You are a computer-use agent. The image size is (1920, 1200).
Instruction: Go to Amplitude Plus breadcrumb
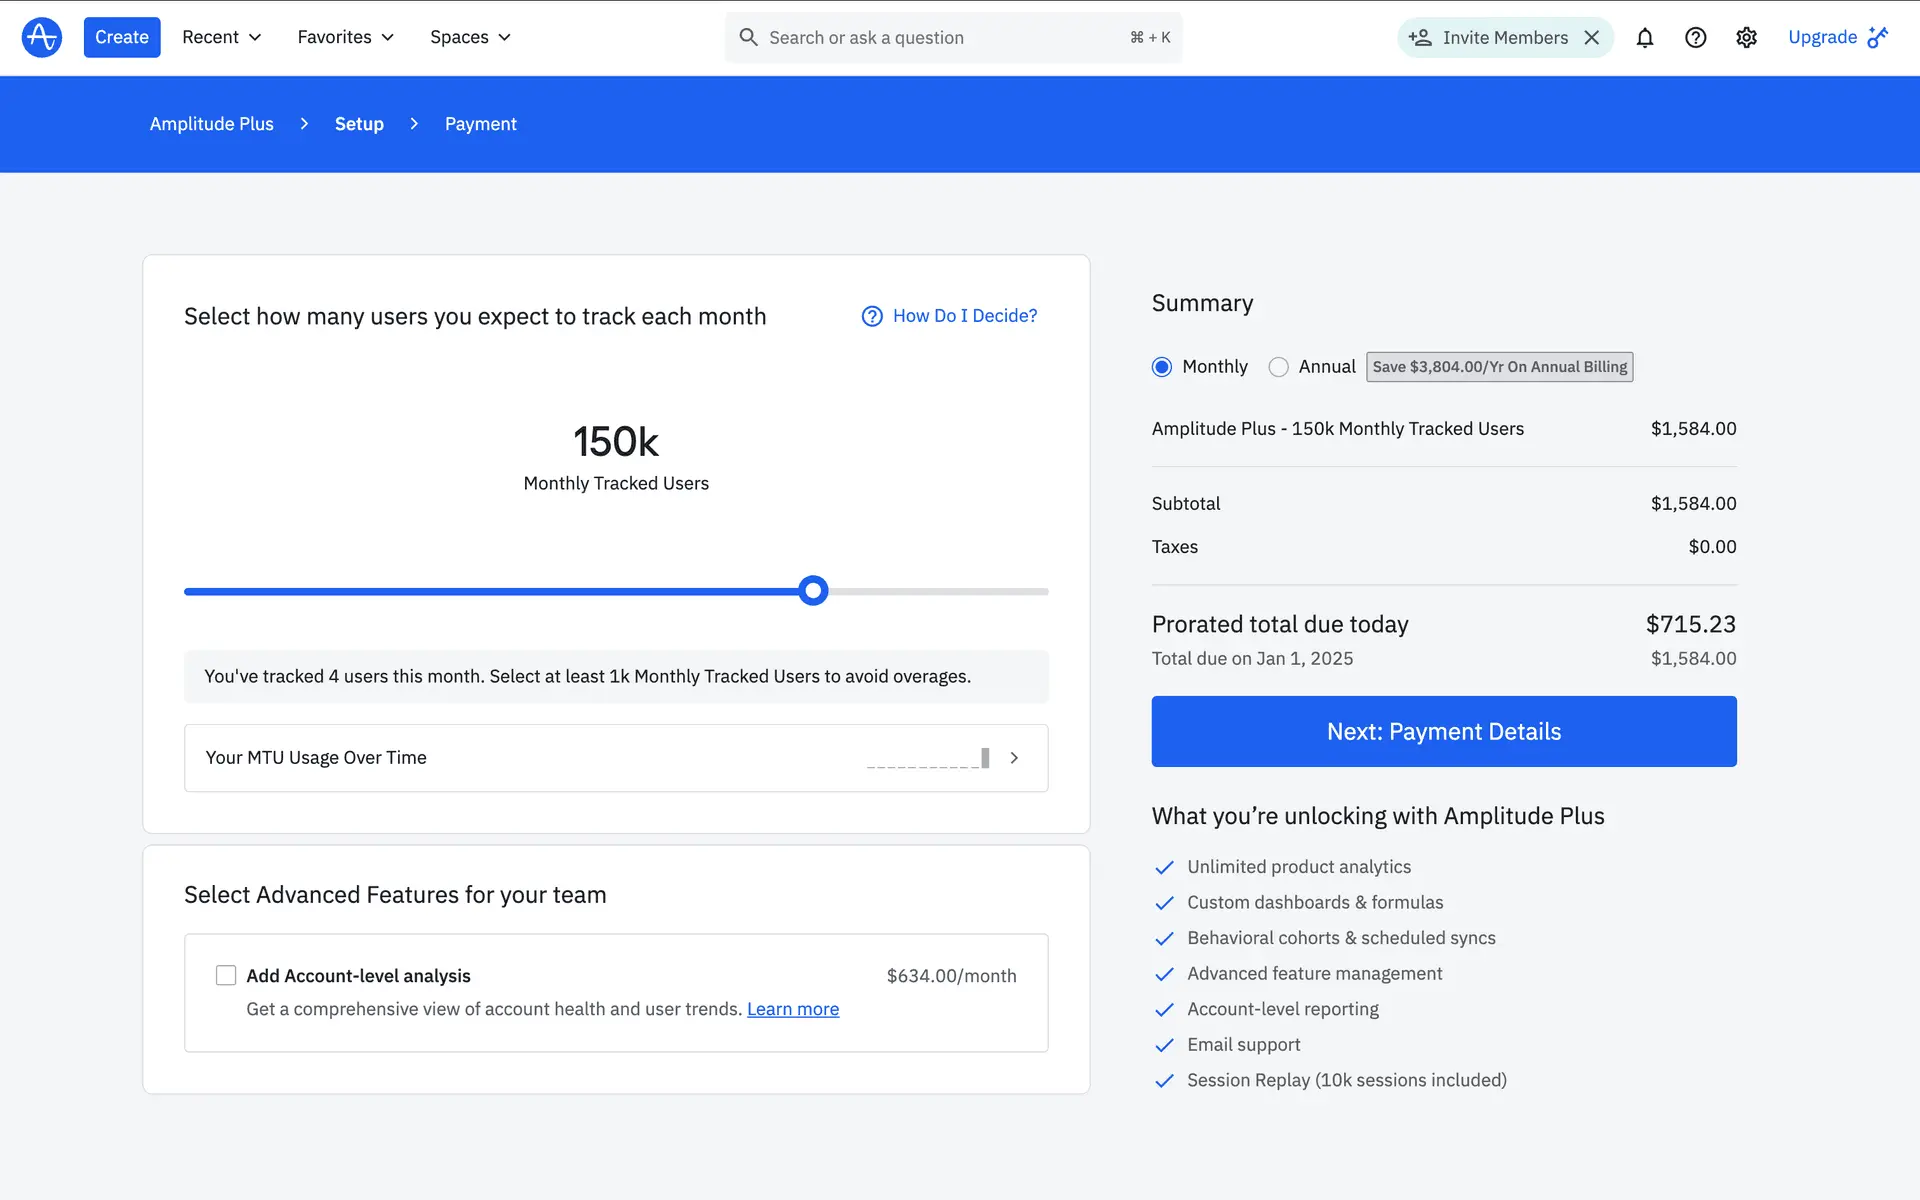(x=211, y=124)
